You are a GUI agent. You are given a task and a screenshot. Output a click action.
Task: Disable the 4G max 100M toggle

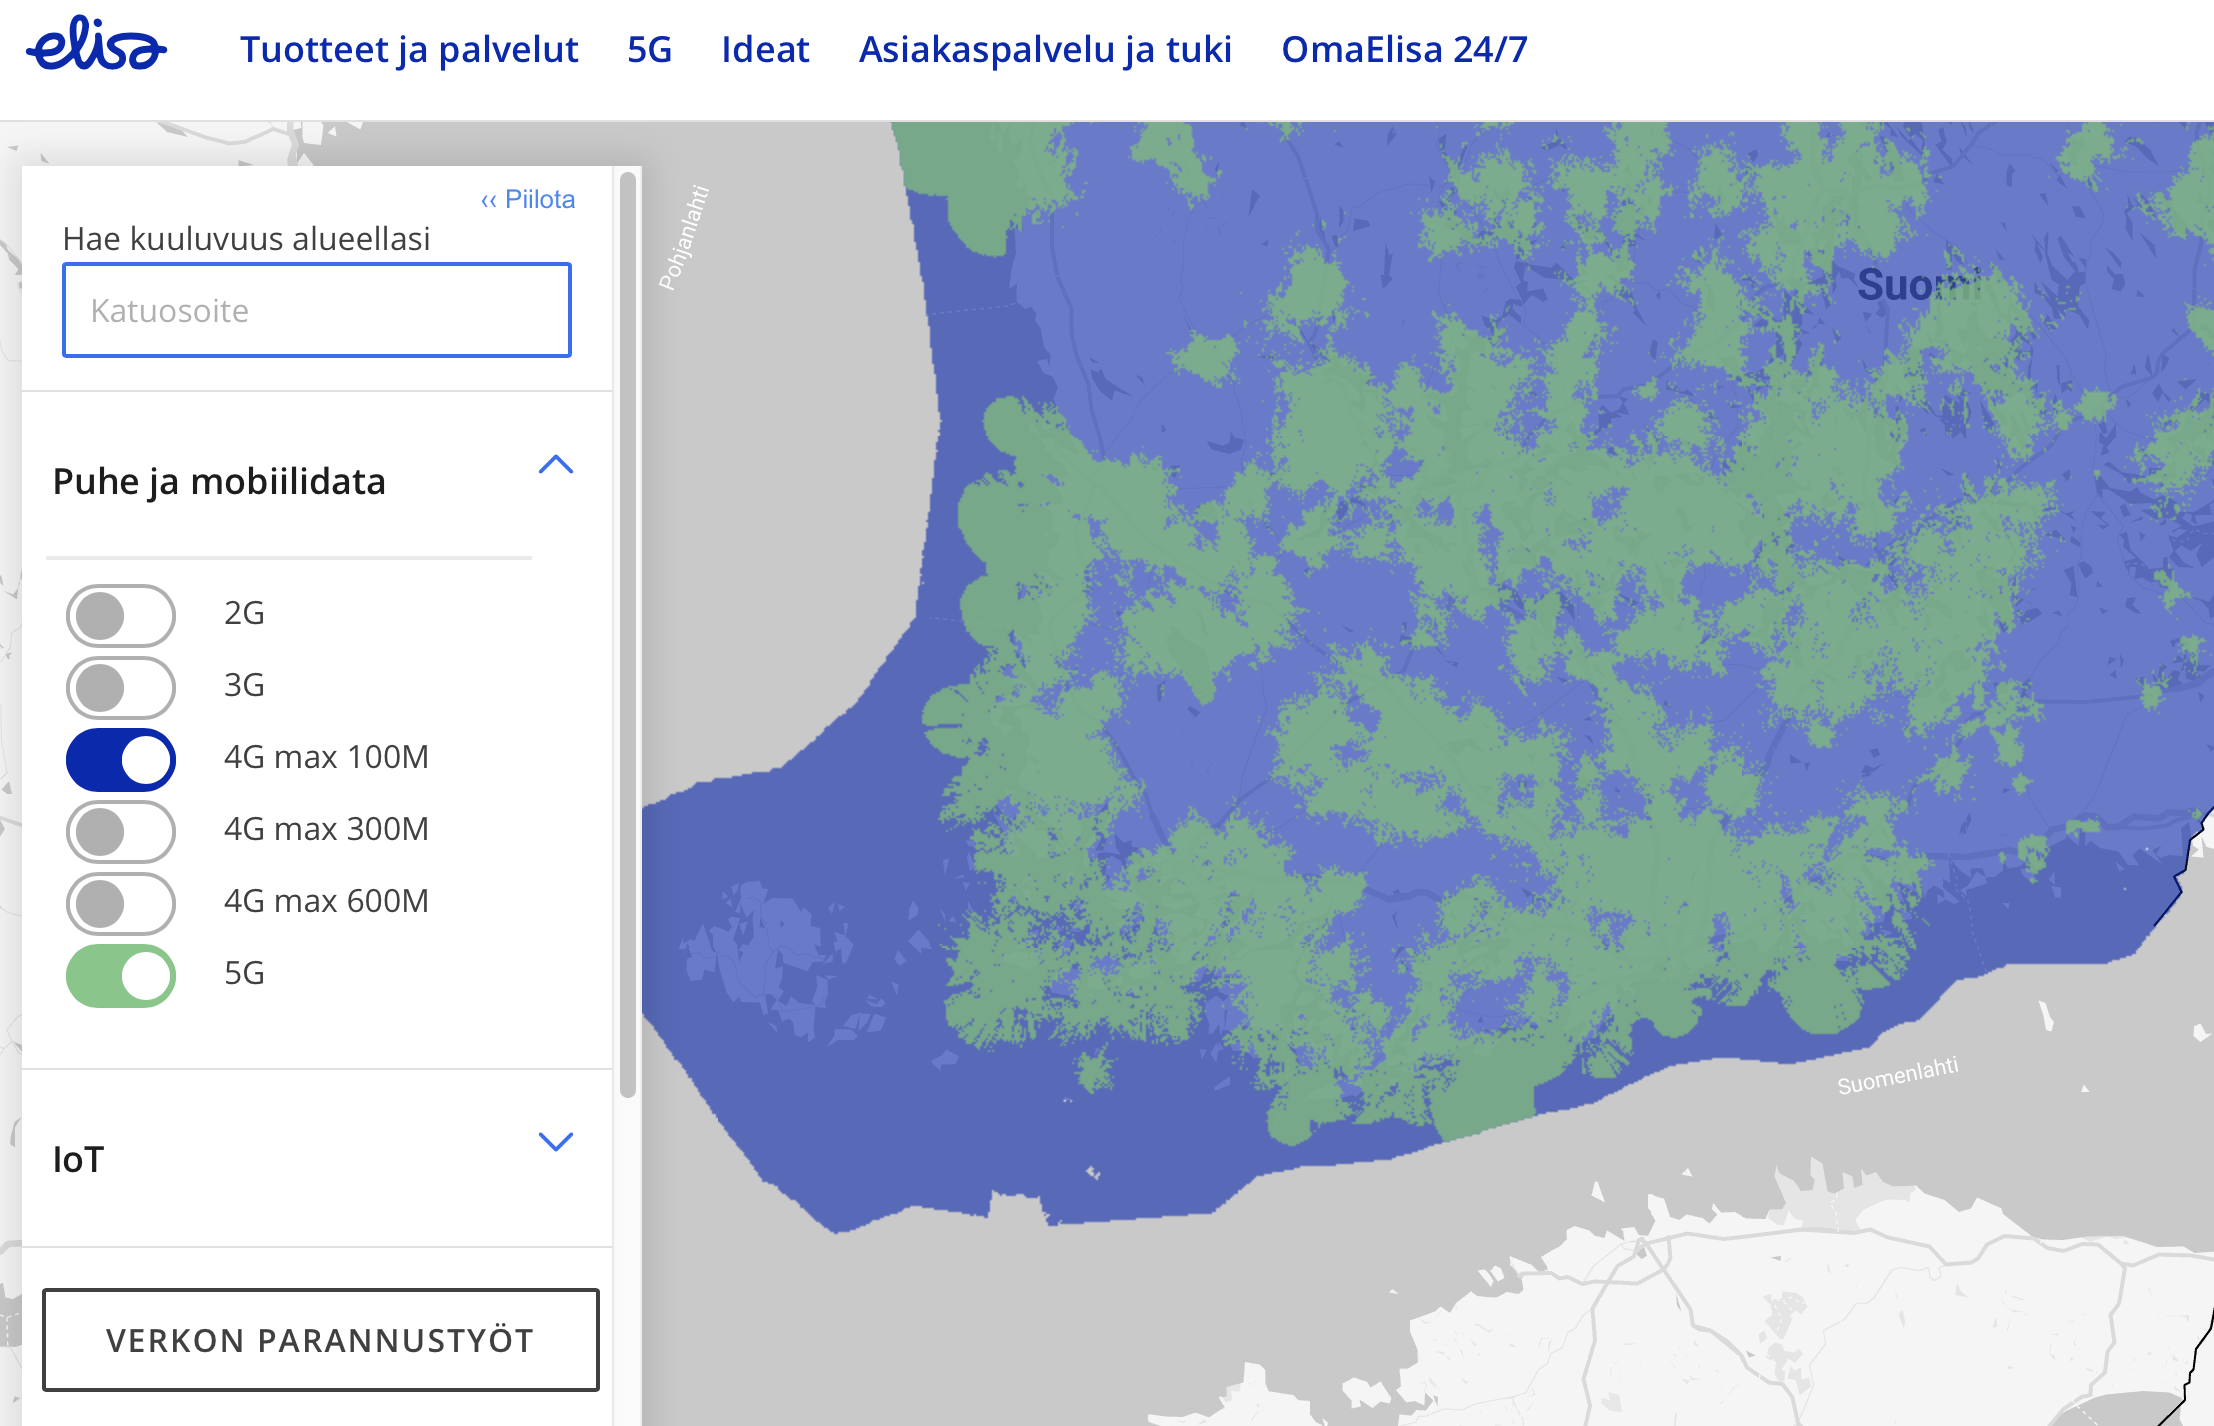point(120,759)
